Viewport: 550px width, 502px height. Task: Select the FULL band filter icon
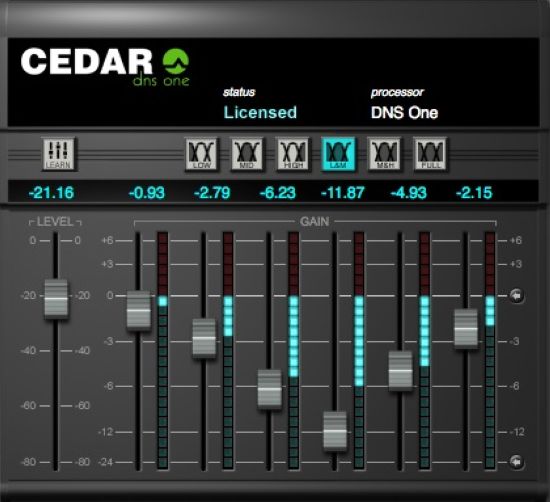(x=430, y=154)
